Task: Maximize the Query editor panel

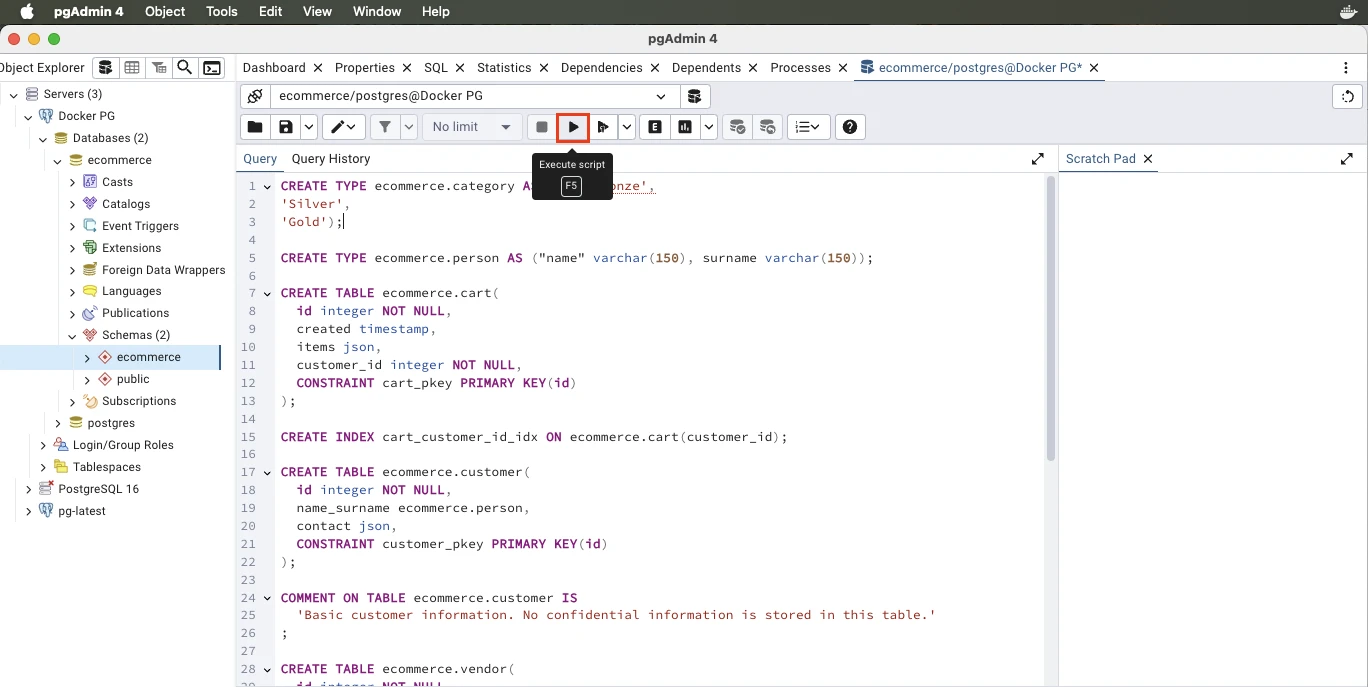Action: pyautogui.click(x=1038, y=159)
